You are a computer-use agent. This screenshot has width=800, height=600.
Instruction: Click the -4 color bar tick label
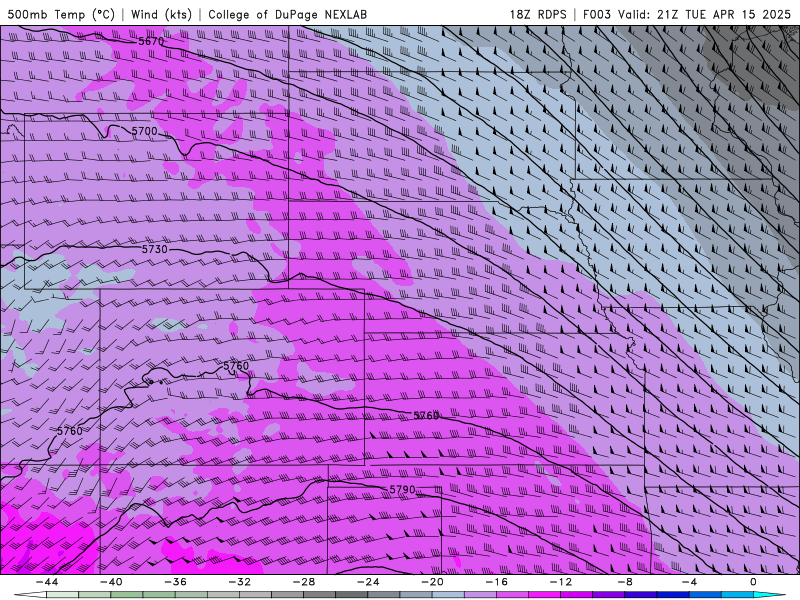pyautogui.click(x=690, y=582)
